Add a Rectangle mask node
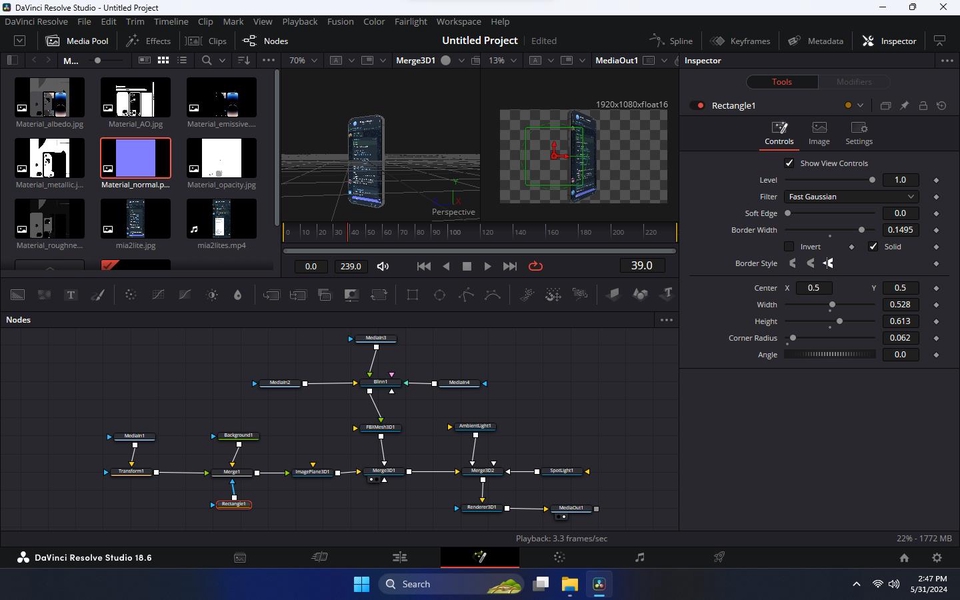Viewport: 960px width, 600px height. (x=413, y=294)
